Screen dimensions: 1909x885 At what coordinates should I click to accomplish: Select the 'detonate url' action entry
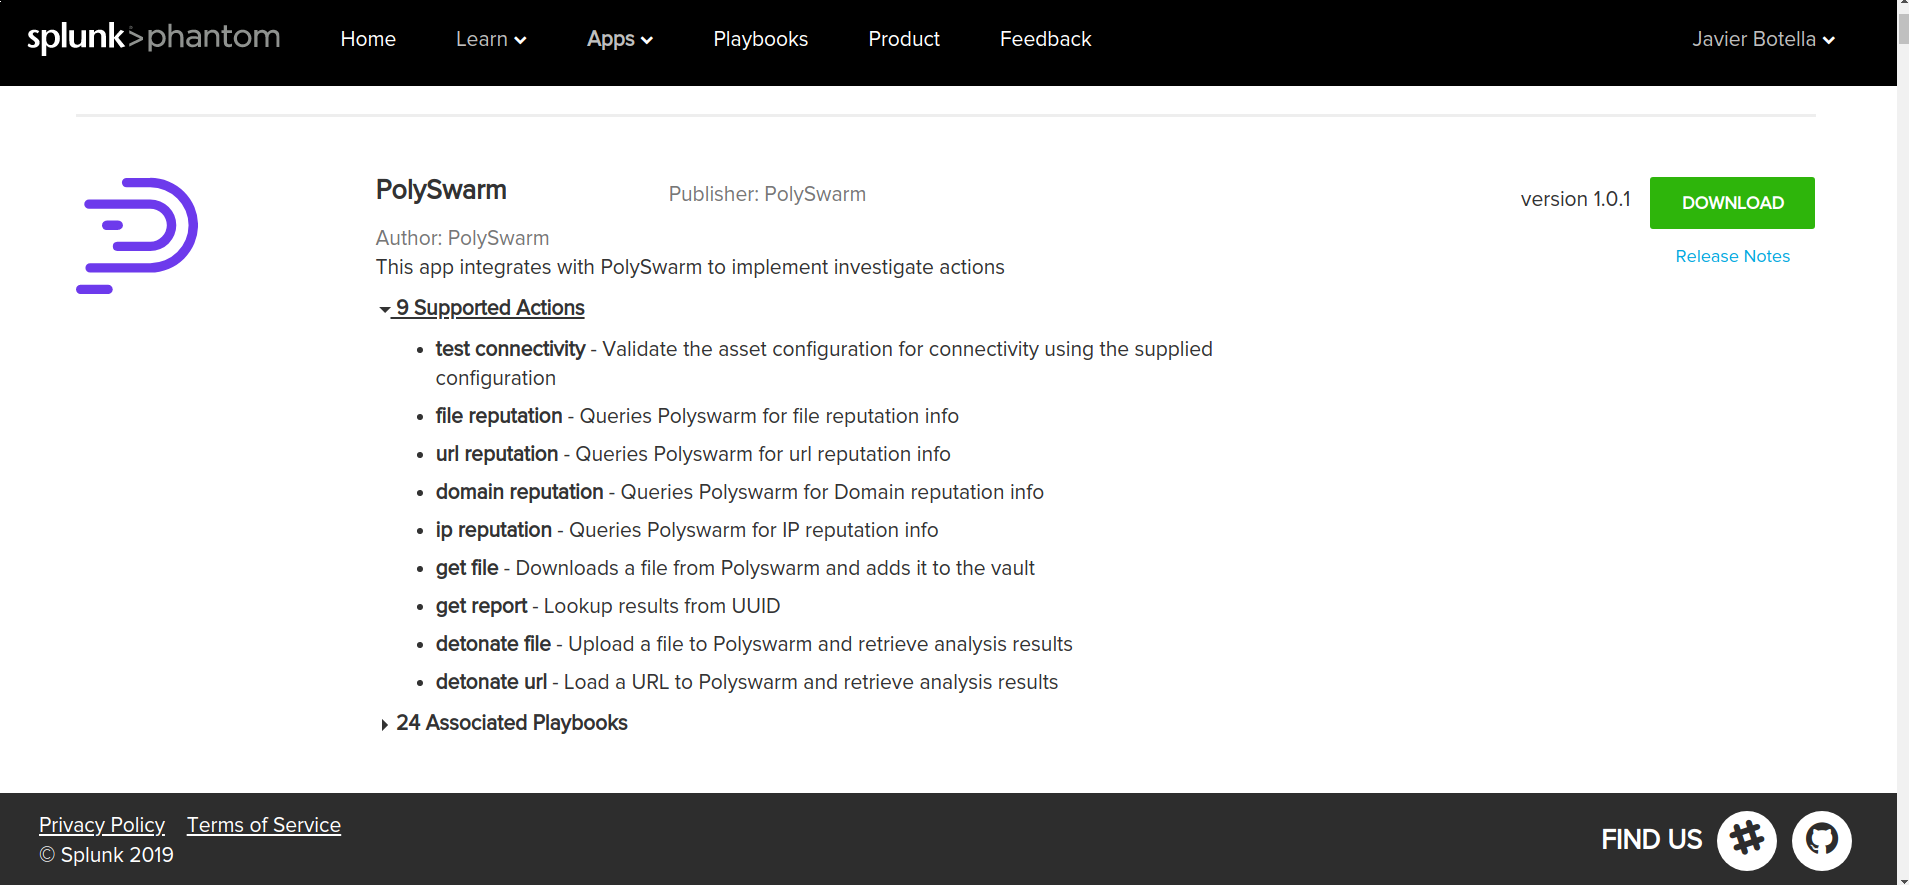pyautogui.click(x=747, y=682)
